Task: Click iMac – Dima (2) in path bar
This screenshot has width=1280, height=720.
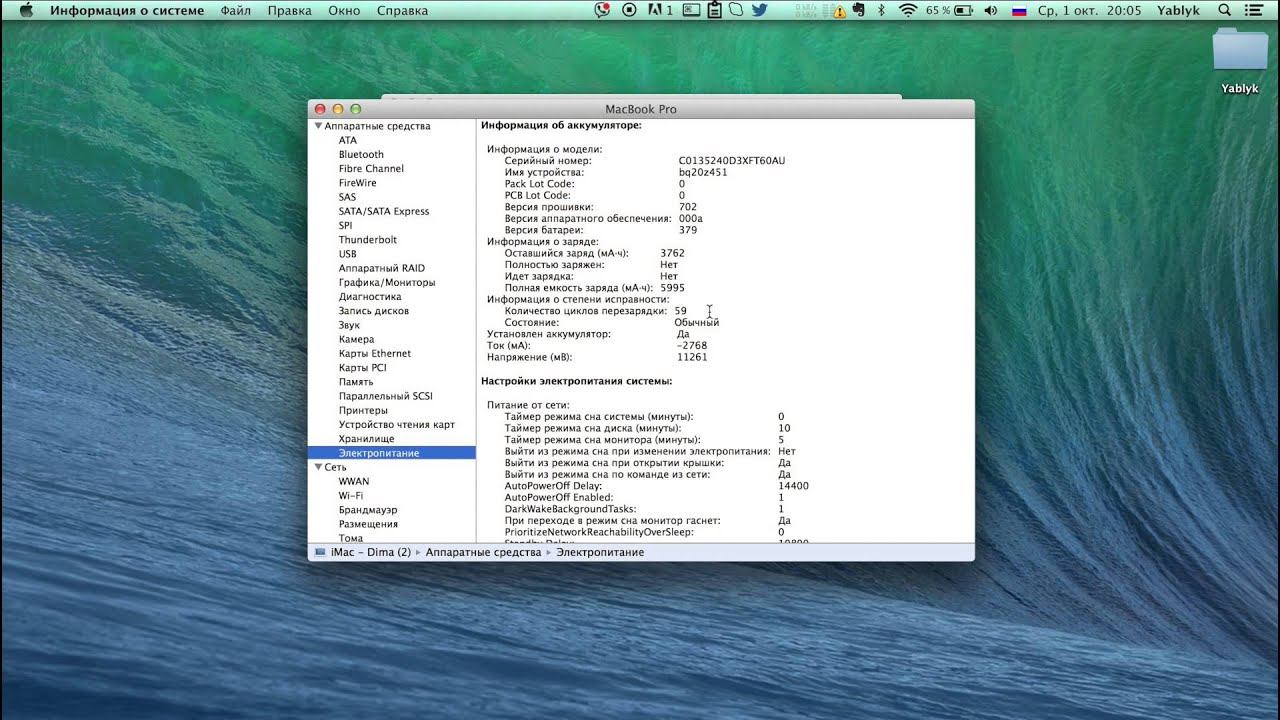Action: point(370,552)
